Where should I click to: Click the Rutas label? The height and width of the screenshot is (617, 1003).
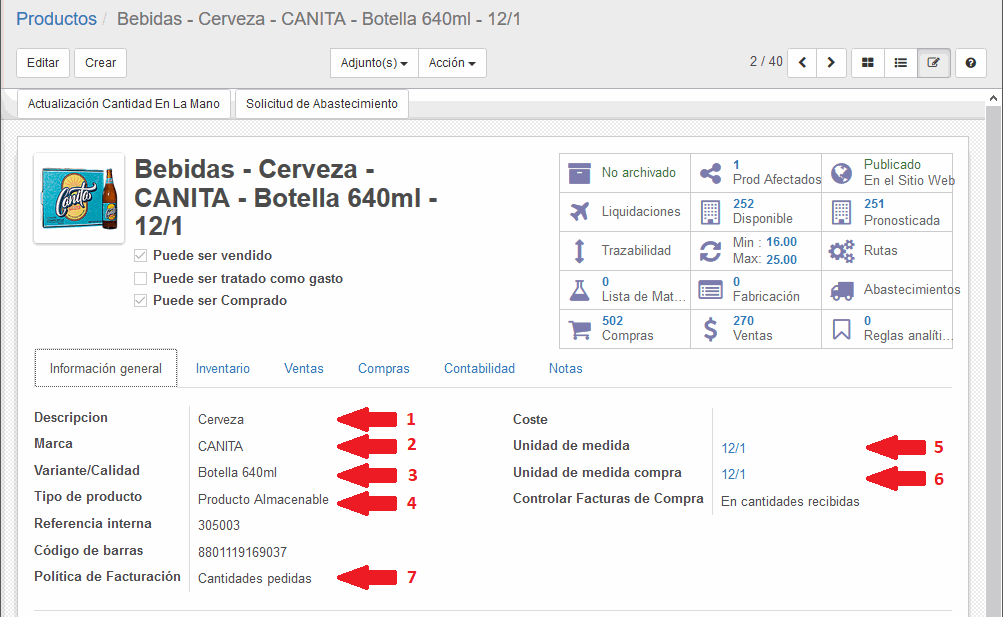(880, 251)
